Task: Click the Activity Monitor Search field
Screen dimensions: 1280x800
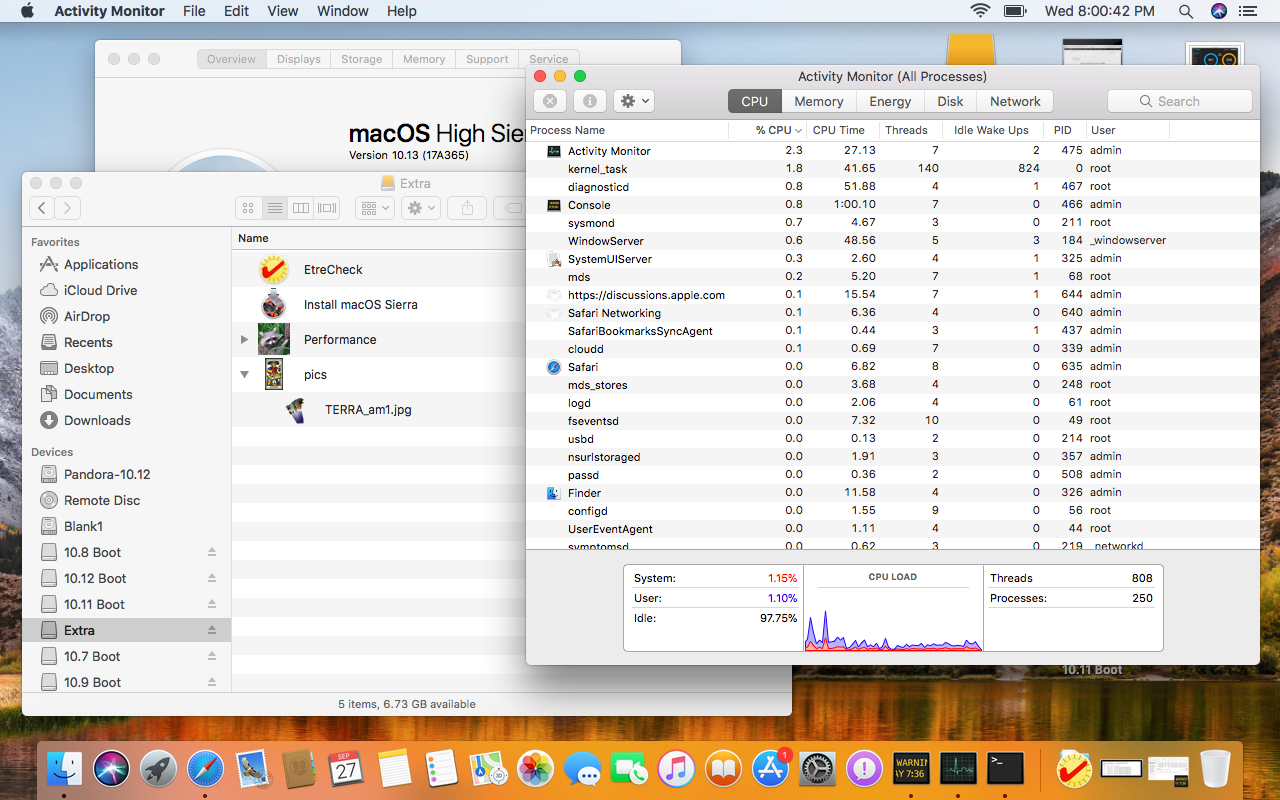Action: pos(1180,101)
